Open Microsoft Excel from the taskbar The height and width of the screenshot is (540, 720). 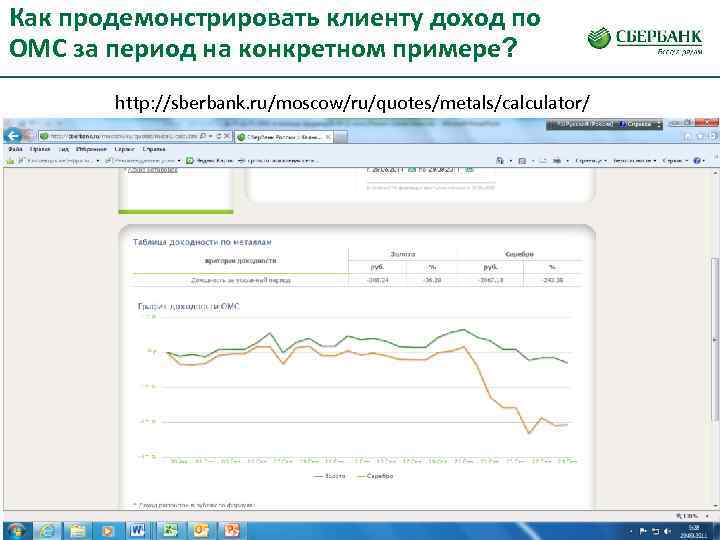[171, 531]
